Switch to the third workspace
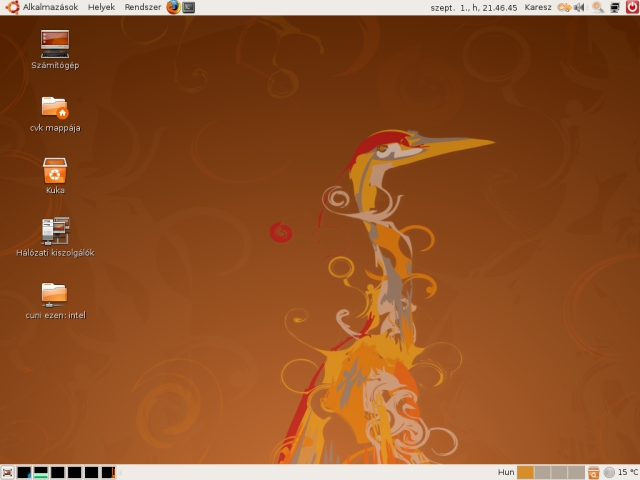This screenshot has width=640, height=480. [x=559, y=473]
